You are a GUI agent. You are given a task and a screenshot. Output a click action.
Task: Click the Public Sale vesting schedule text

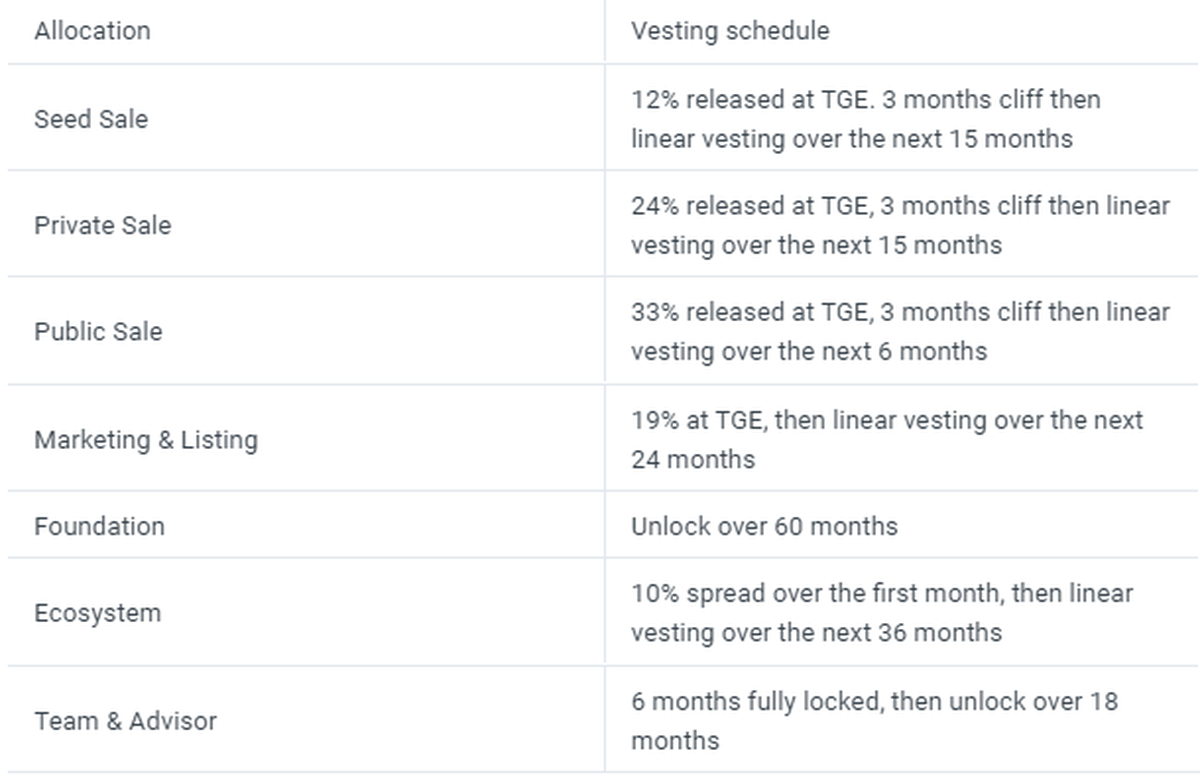(x=900, y=332)
